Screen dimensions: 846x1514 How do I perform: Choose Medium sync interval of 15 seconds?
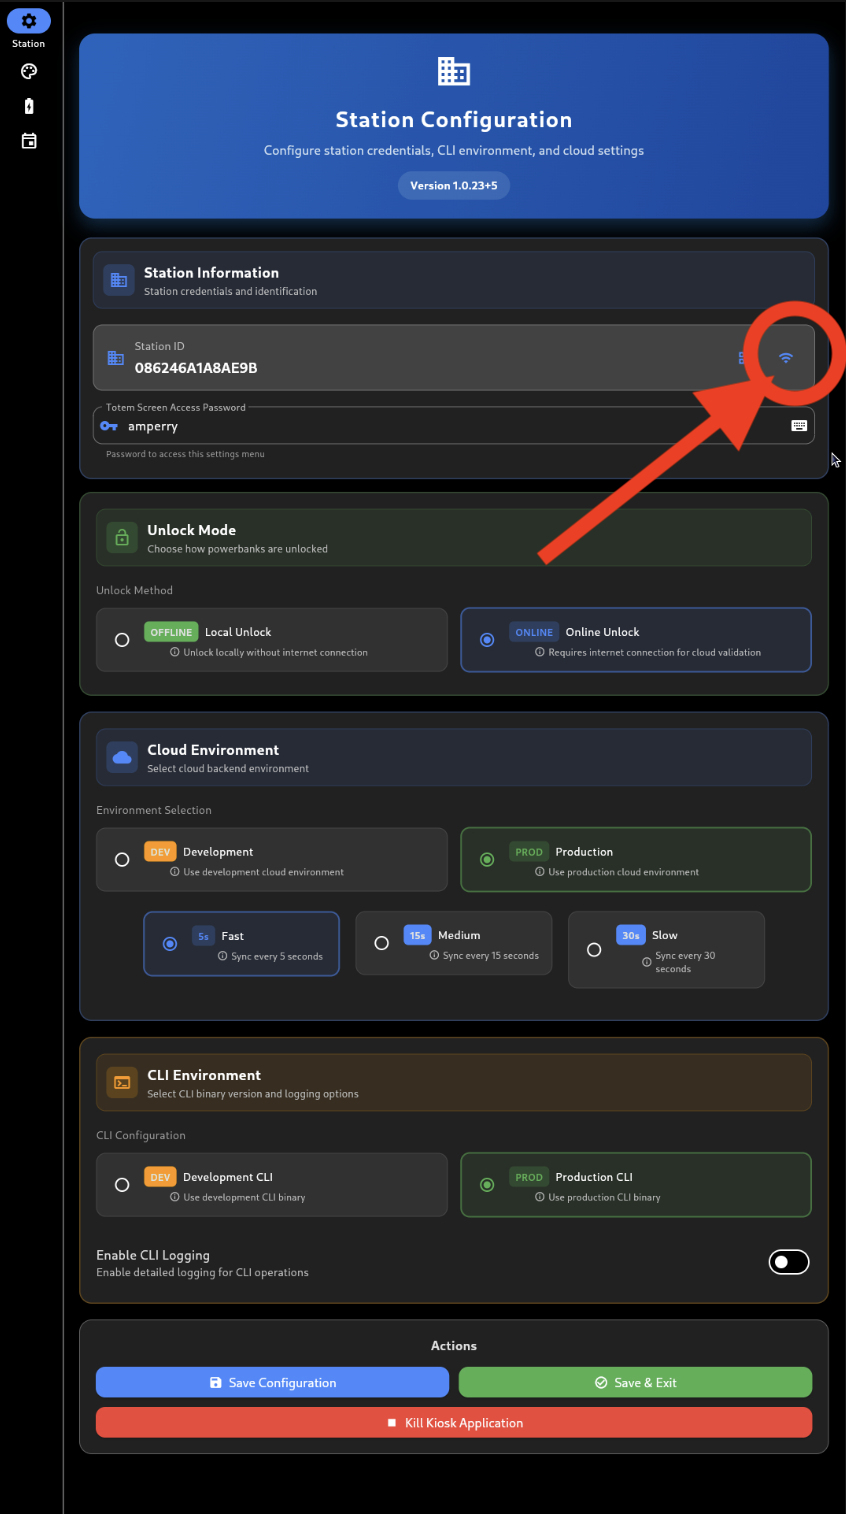pyautogui.click(x=381, y=942)
